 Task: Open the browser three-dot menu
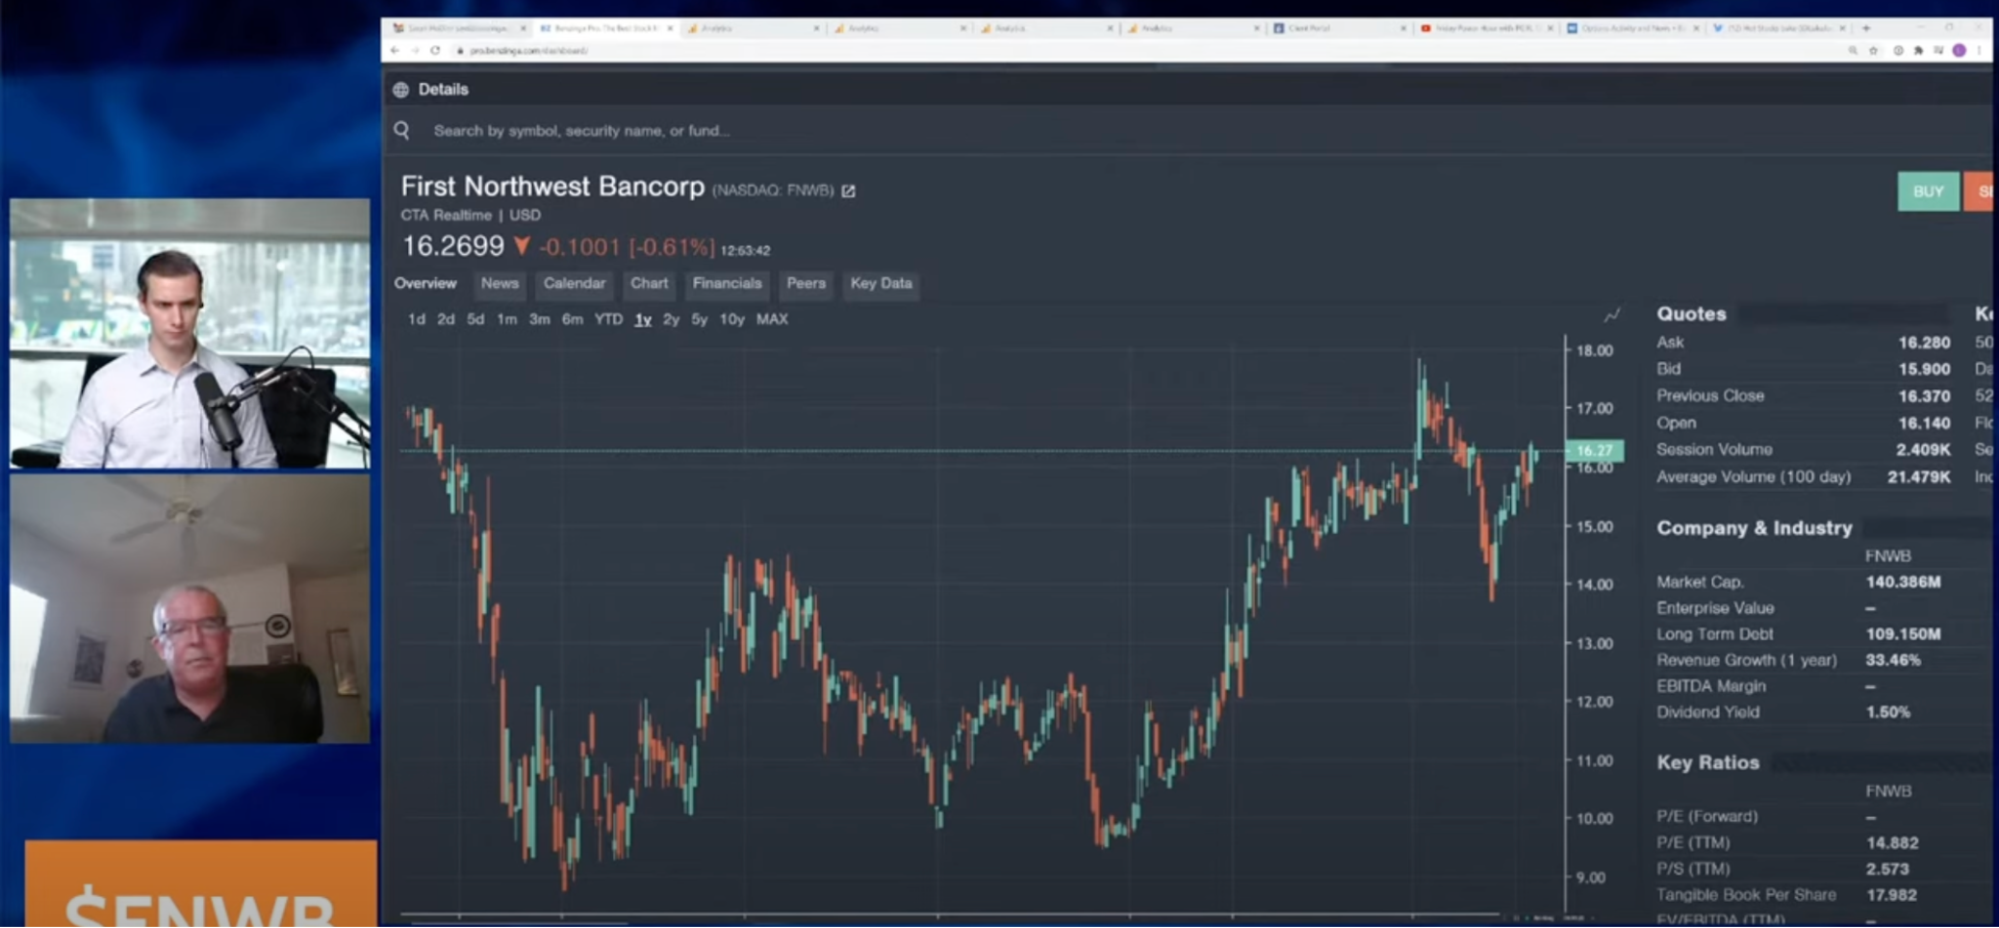click(x=1979, y=50)
